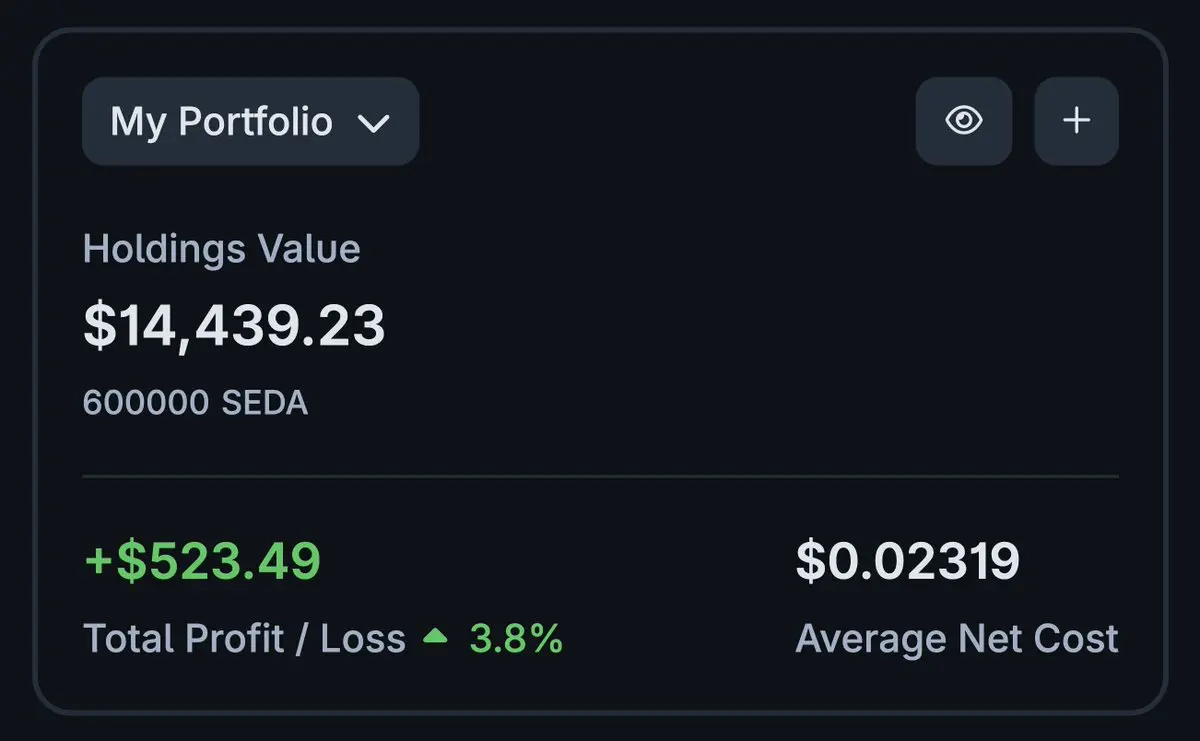Click the +$523.49 profit figure
This screenshot has height=741, width=1200.
coord(202,560)
